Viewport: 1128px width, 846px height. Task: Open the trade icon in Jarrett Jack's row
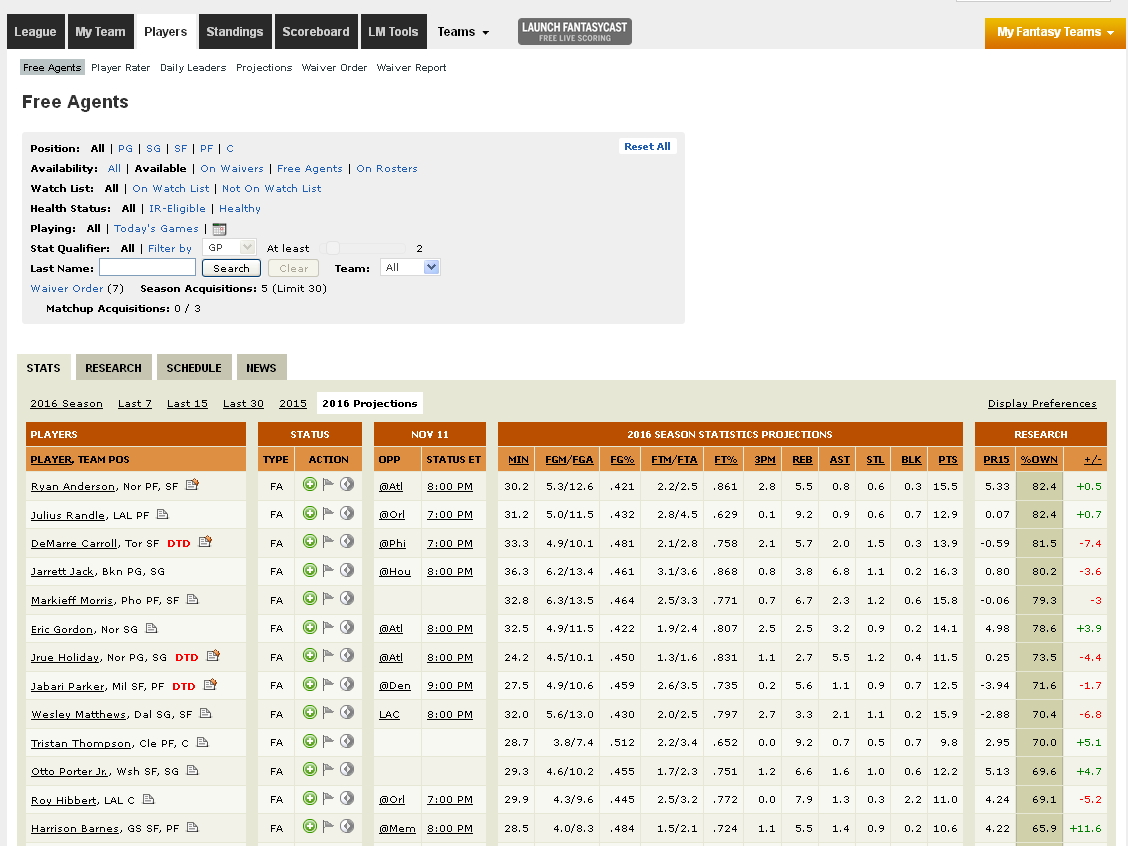pyautogui.click(x=347, y=570)
